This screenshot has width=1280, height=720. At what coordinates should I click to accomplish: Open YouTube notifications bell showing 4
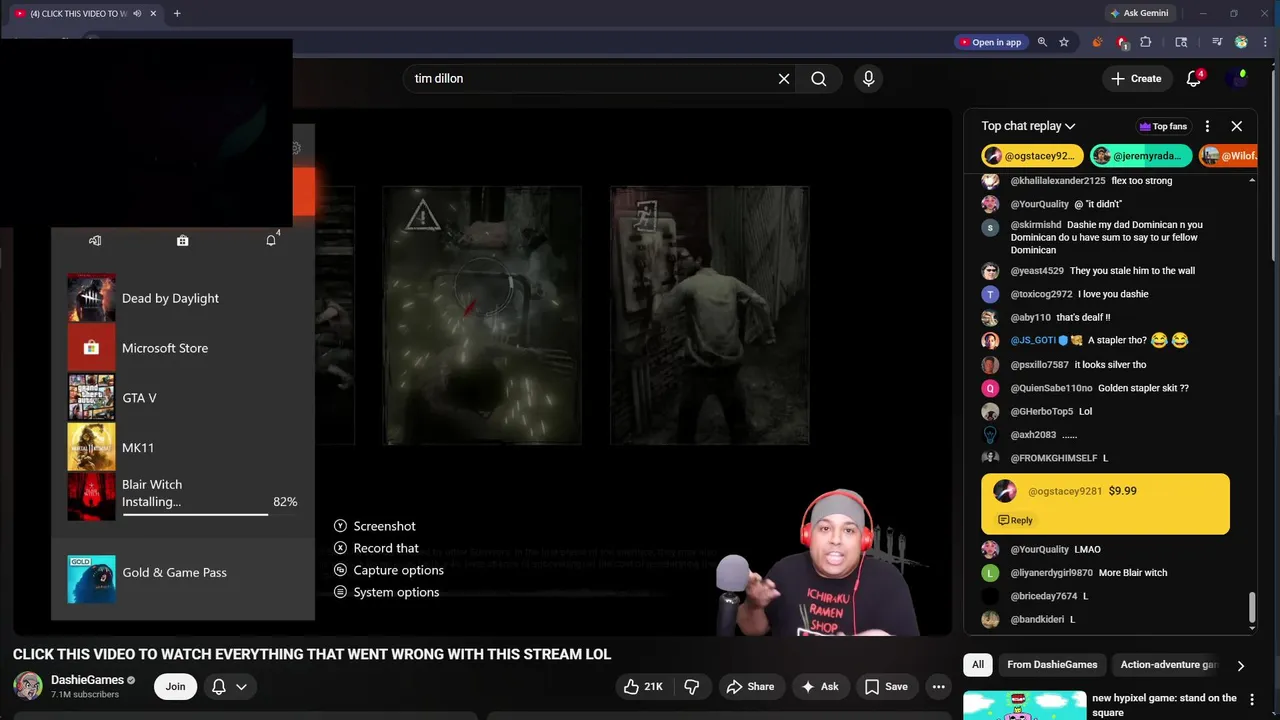pyautogui.click(x=1194, y=78)
